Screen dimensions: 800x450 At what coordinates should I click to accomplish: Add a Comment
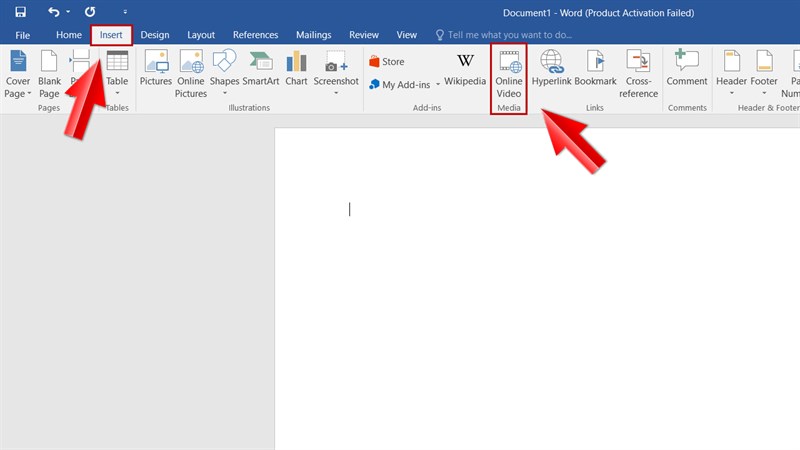[x=687, y=68]
